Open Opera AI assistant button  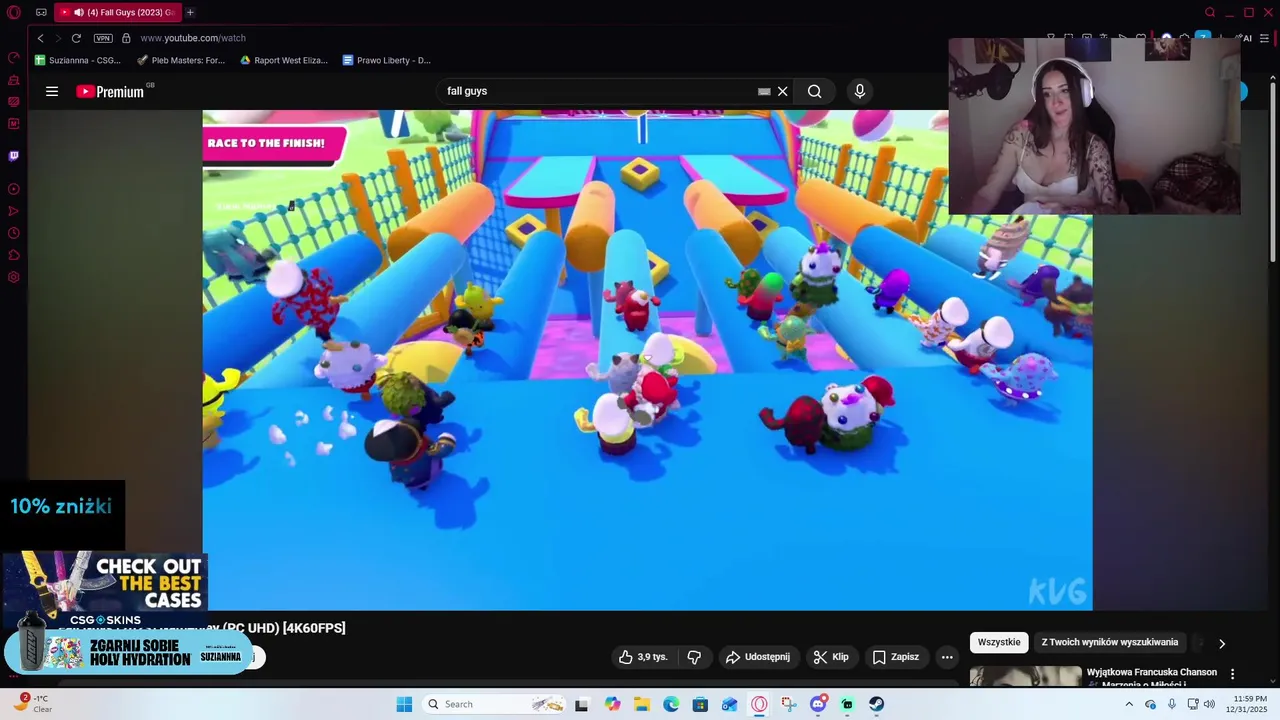coord(1246,38)
